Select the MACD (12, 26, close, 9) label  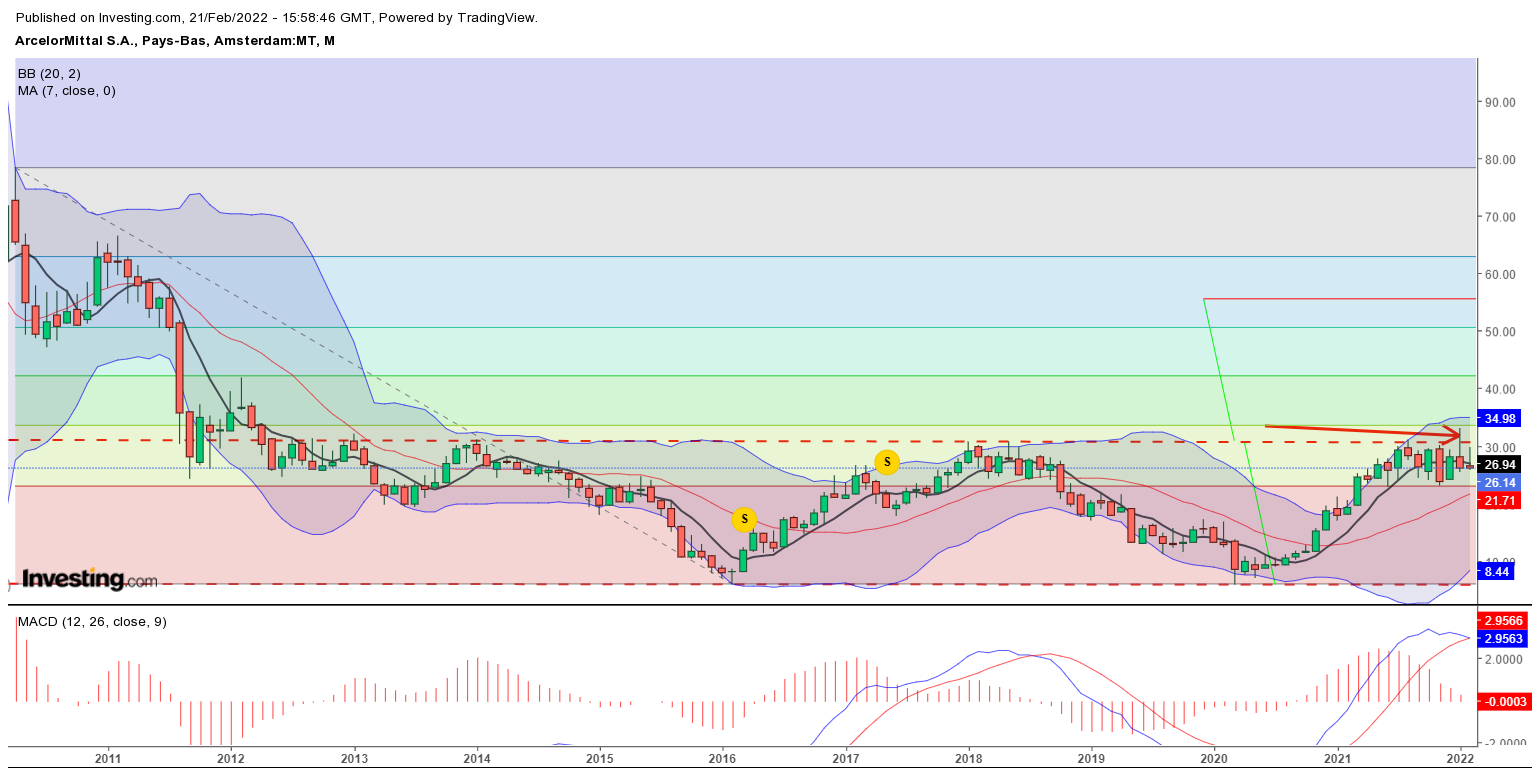point(92,622)
